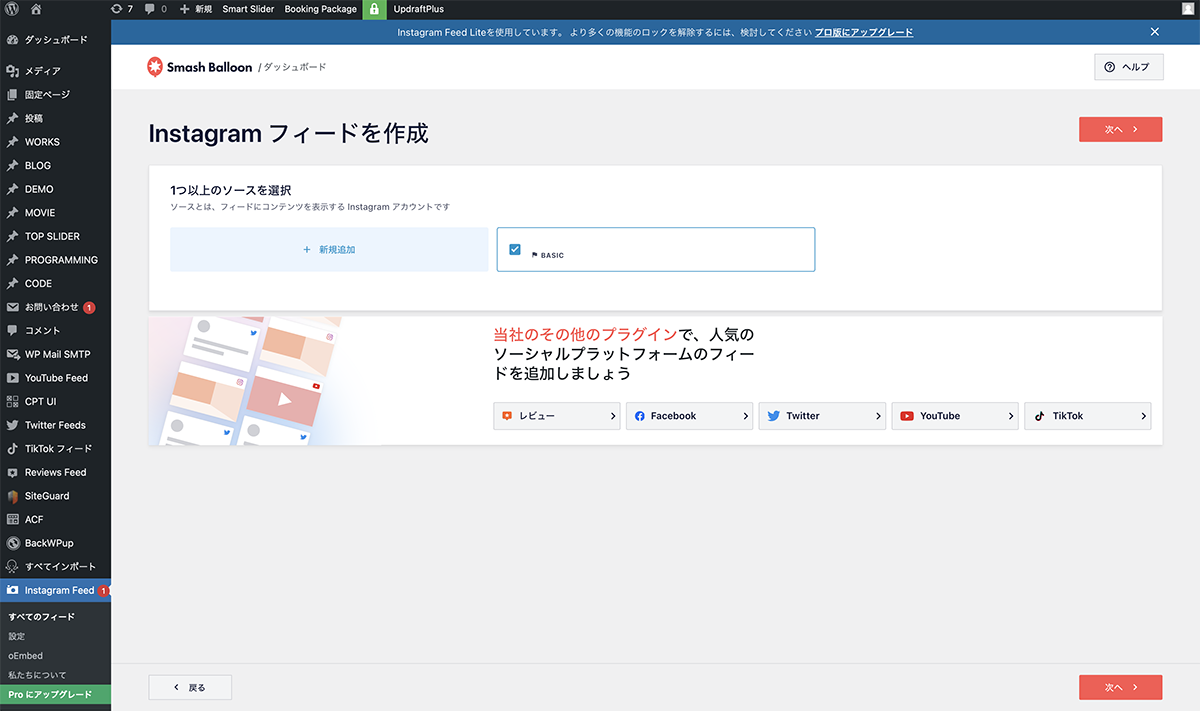Click the Smash Balloon logo

pyautogui.click(x=200, y=67)
